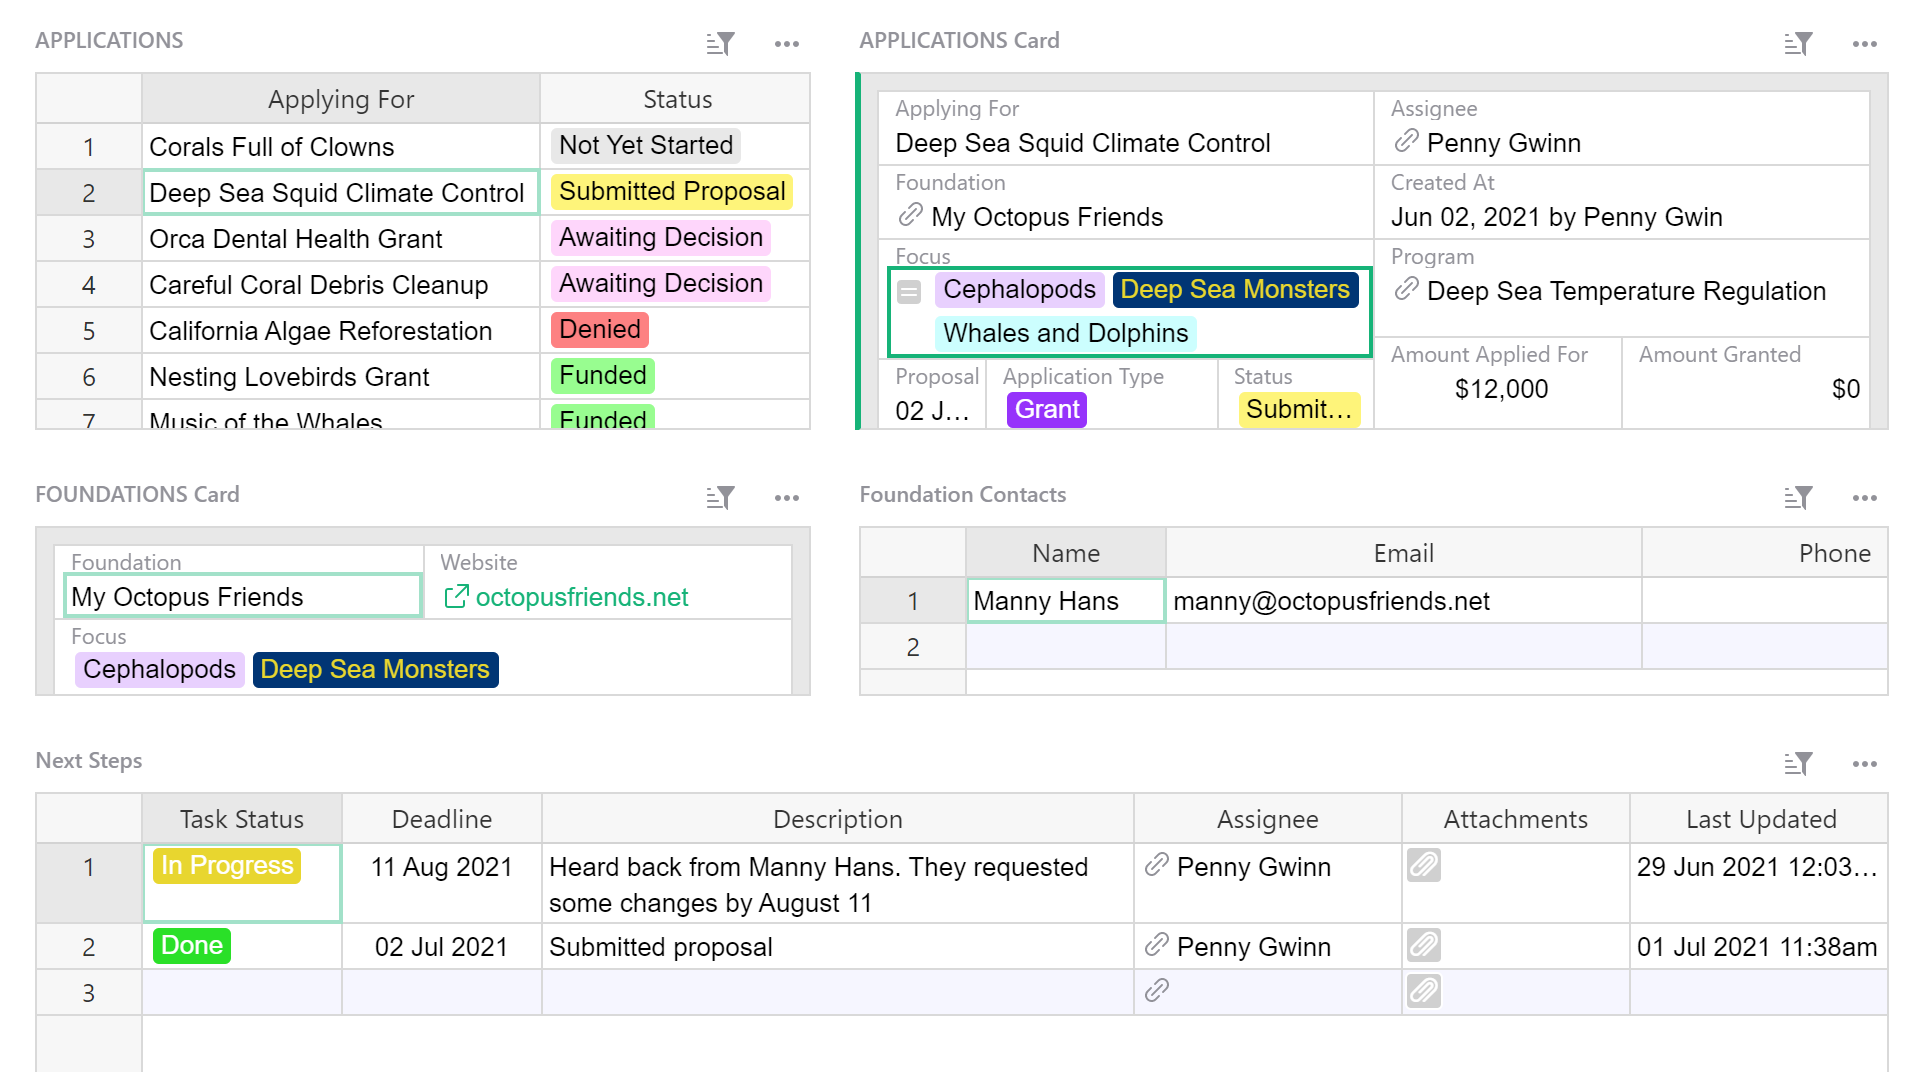Click the Manny Hans name cell
Screen dimensions: 1911x1072
click(1064, 601)
